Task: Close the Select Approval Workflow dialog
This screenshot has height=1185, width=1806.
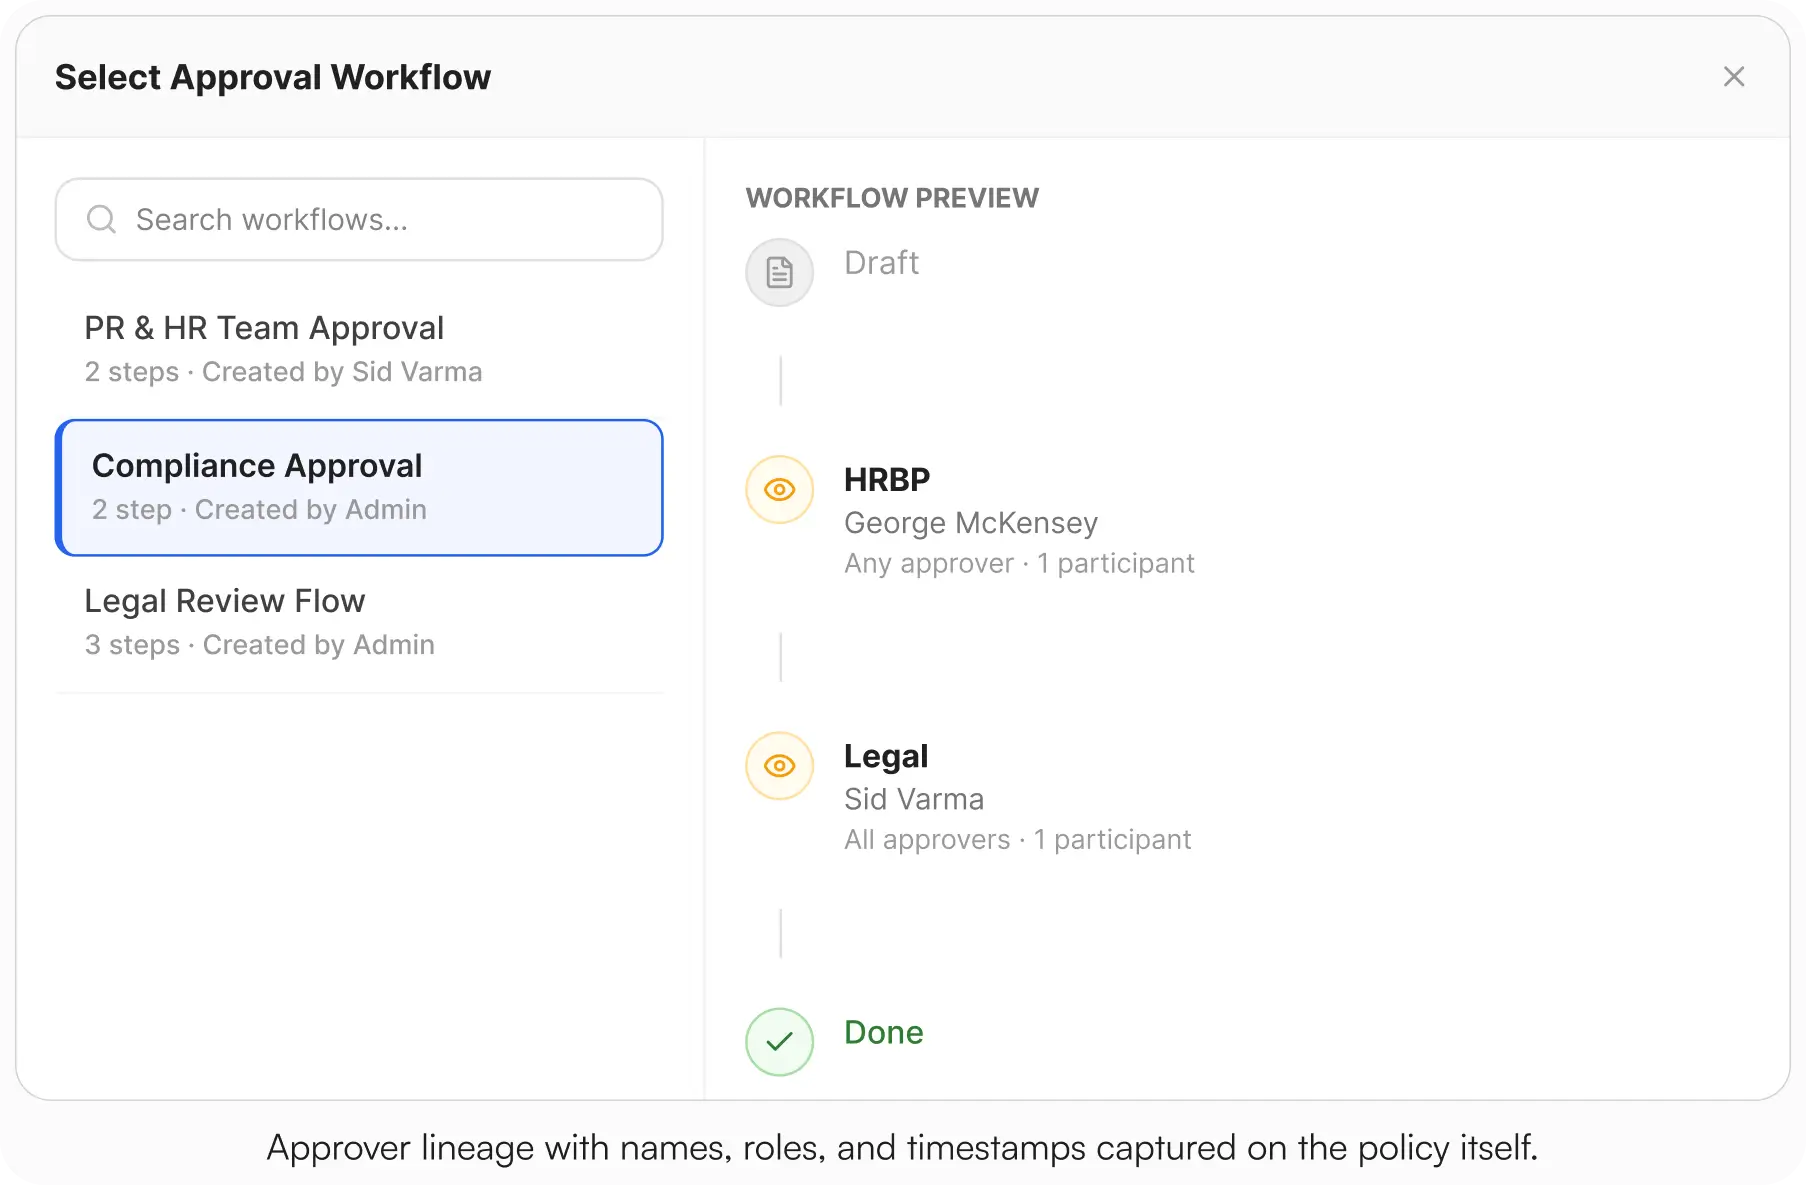Action: (x=1734, y=77)
